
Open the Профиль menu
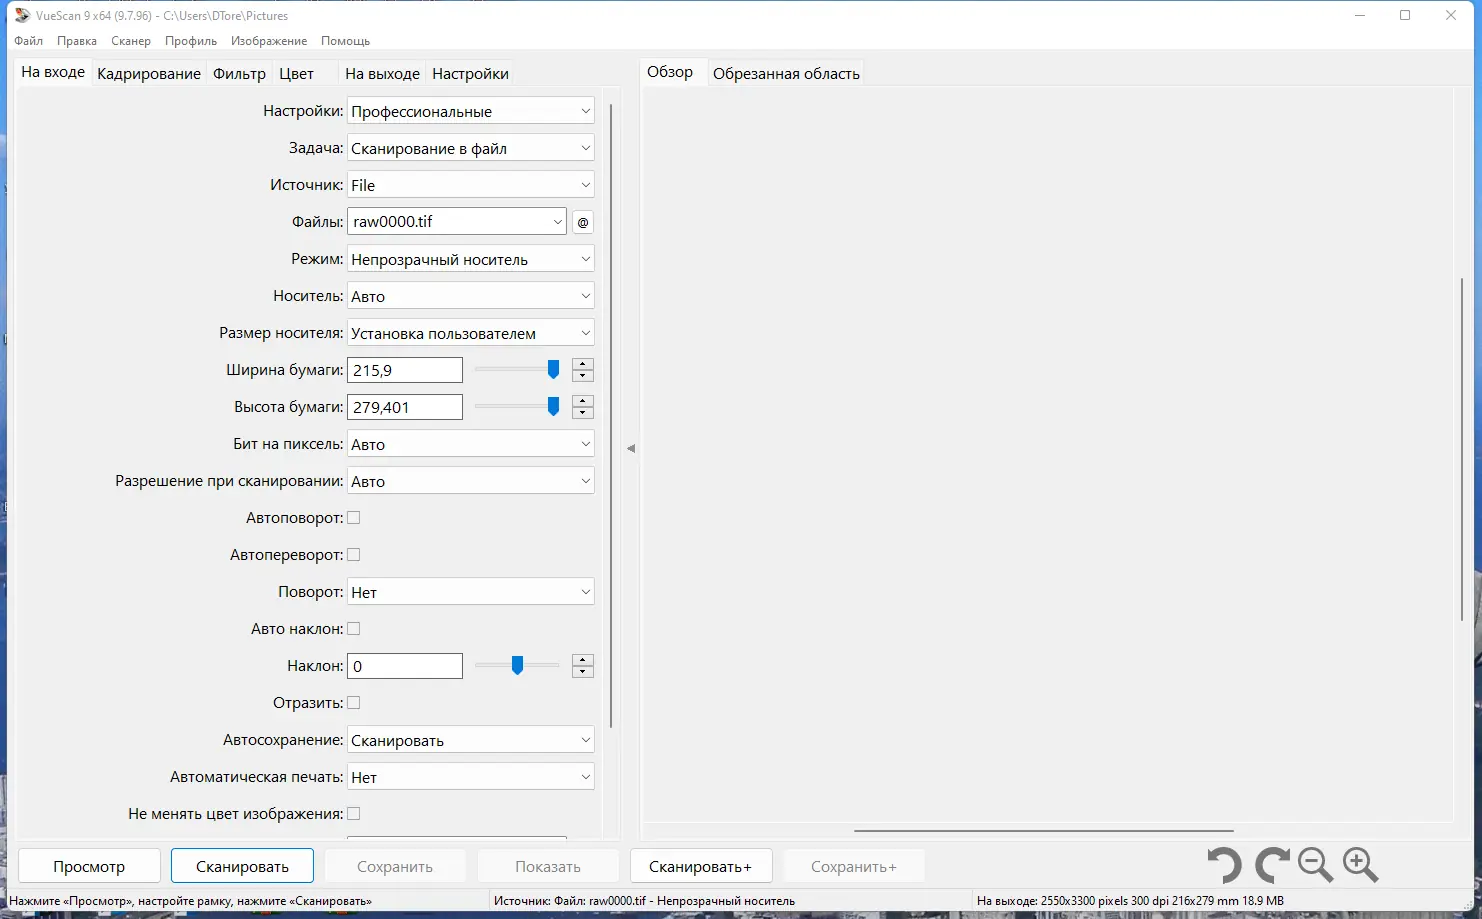(x=191, y=41)
